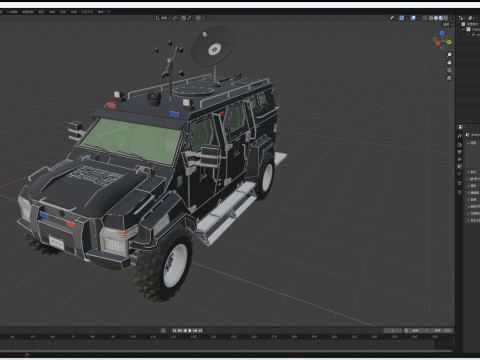This screenshot has width=480, height=360.
Task: Click the red X axis on navigation gizmo
Action: (x=438, y=43)
